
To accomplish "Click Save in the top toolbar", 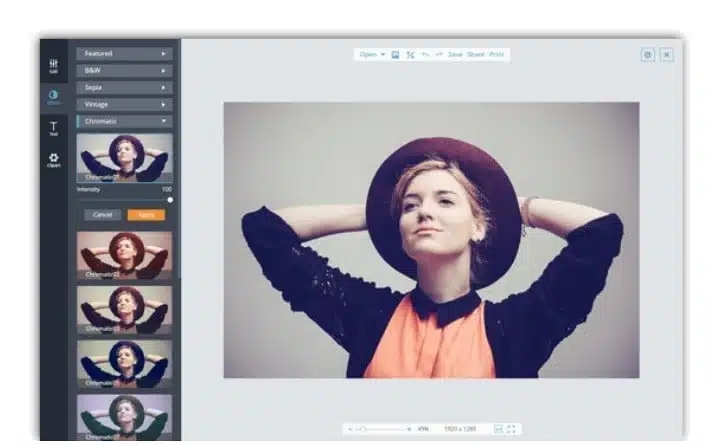I will (x=455, y=54).
